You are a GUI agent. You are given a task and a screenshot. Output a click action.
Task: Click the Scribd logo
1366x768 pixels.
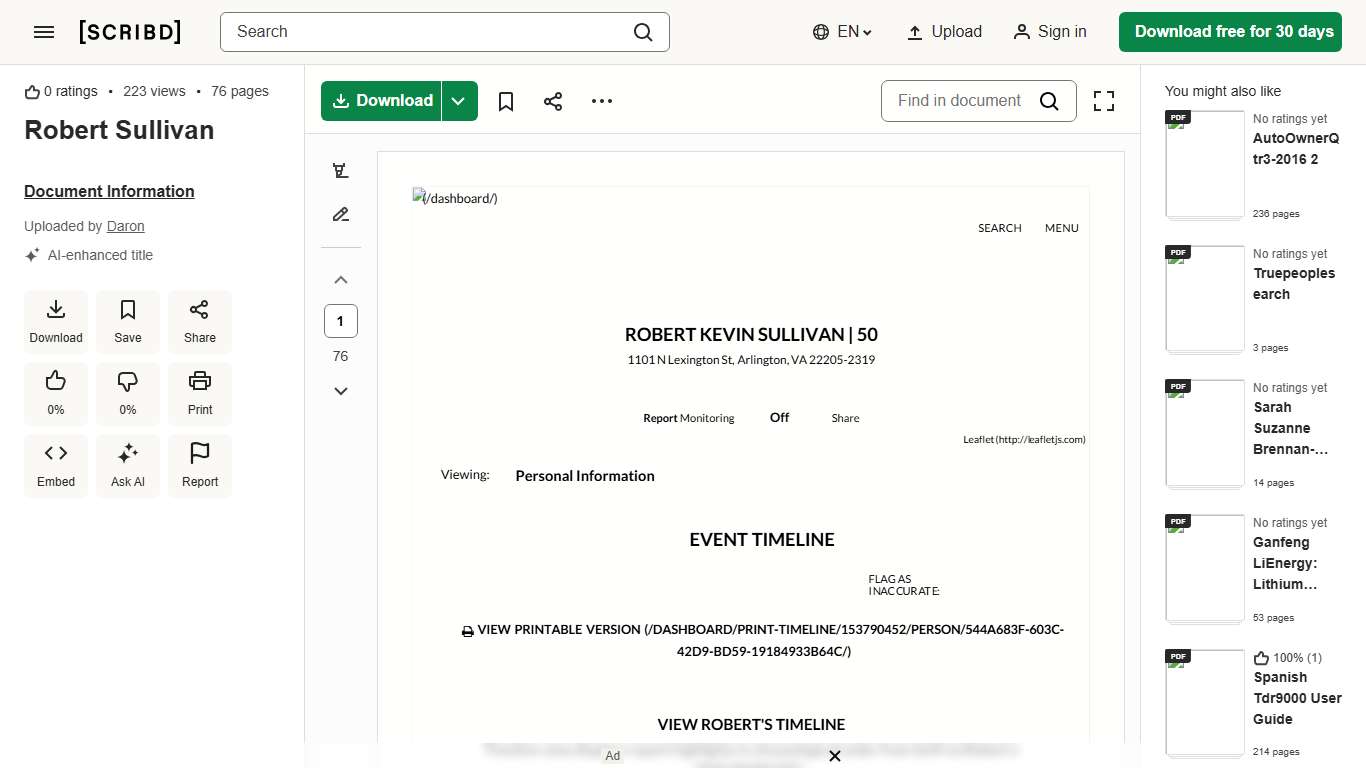tap(130, 31)
